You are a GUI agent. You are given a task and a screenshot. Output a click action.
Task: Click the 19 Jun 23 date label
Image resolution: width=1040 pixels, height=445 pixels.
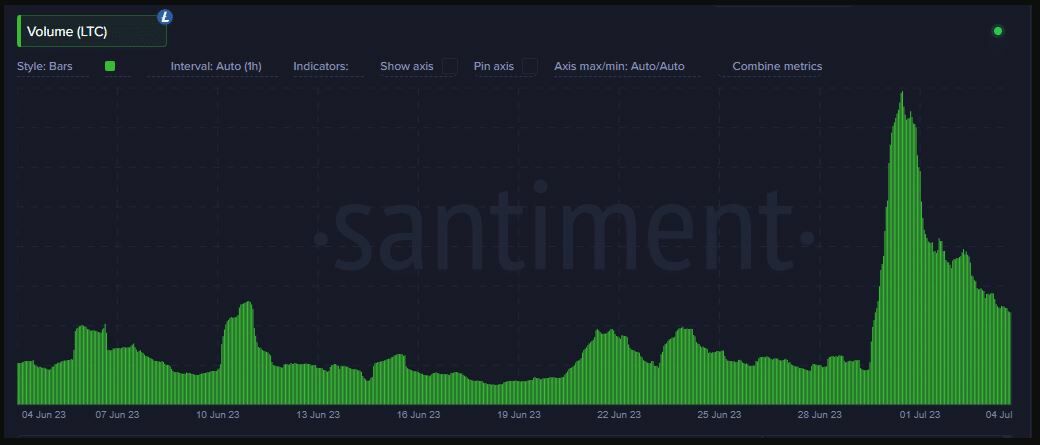coord(519,415)
